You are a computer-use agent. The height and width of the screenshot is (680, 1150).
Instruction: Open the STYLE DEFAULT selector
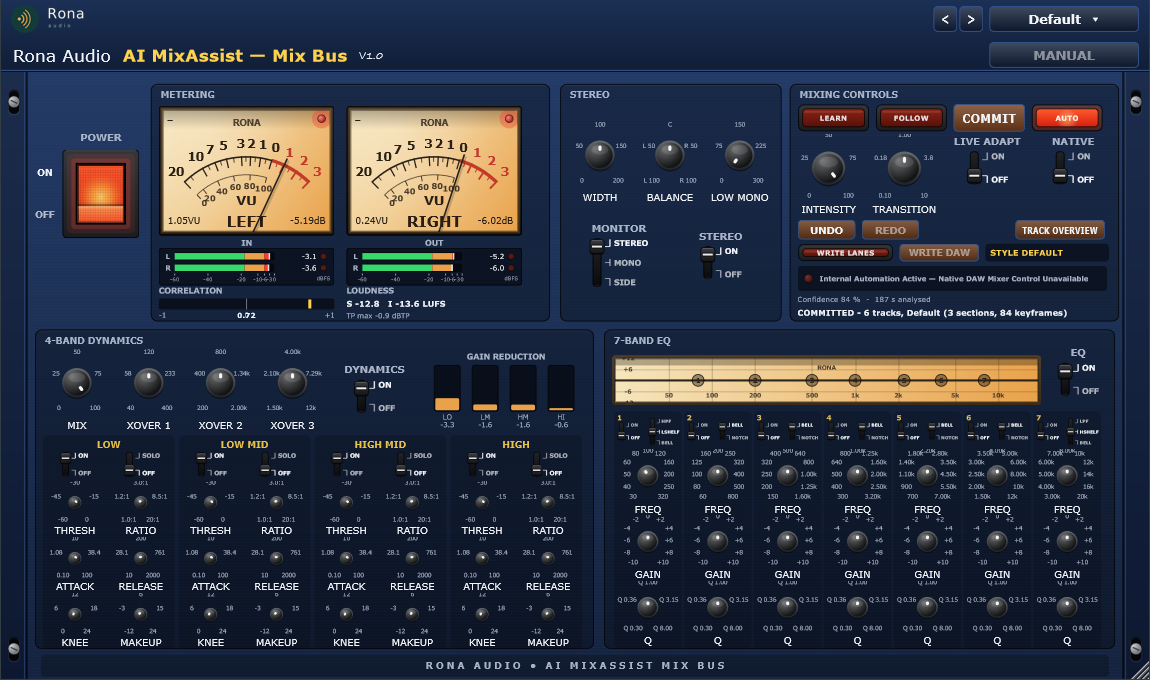click(x=1046, y=253)
